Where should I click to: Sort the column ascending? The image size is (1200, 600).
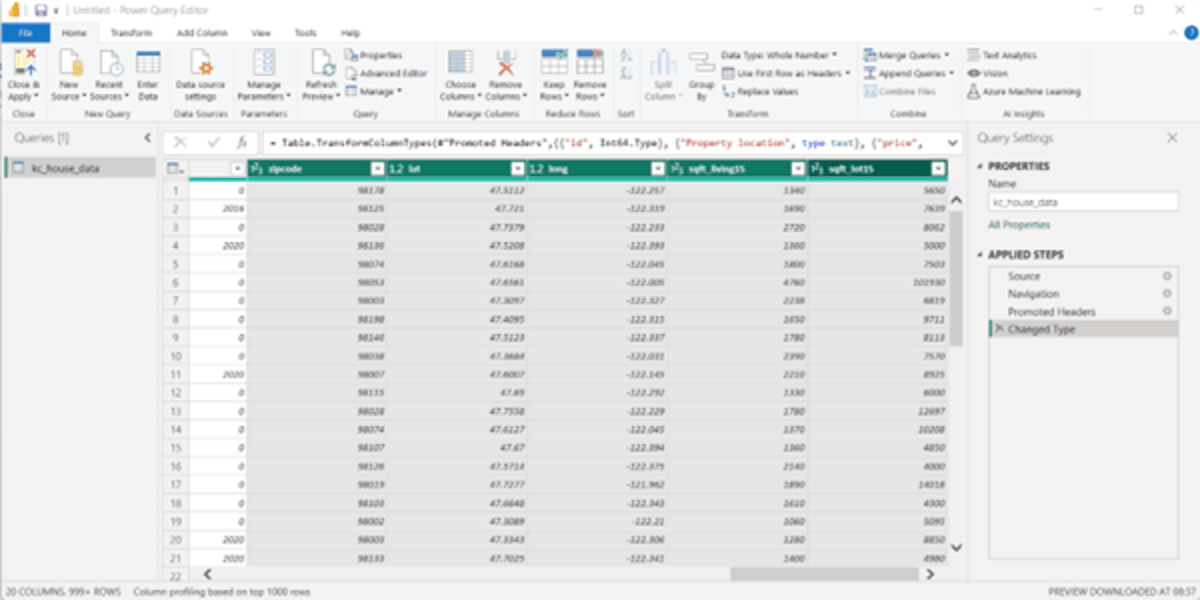(x=627, y=56)
